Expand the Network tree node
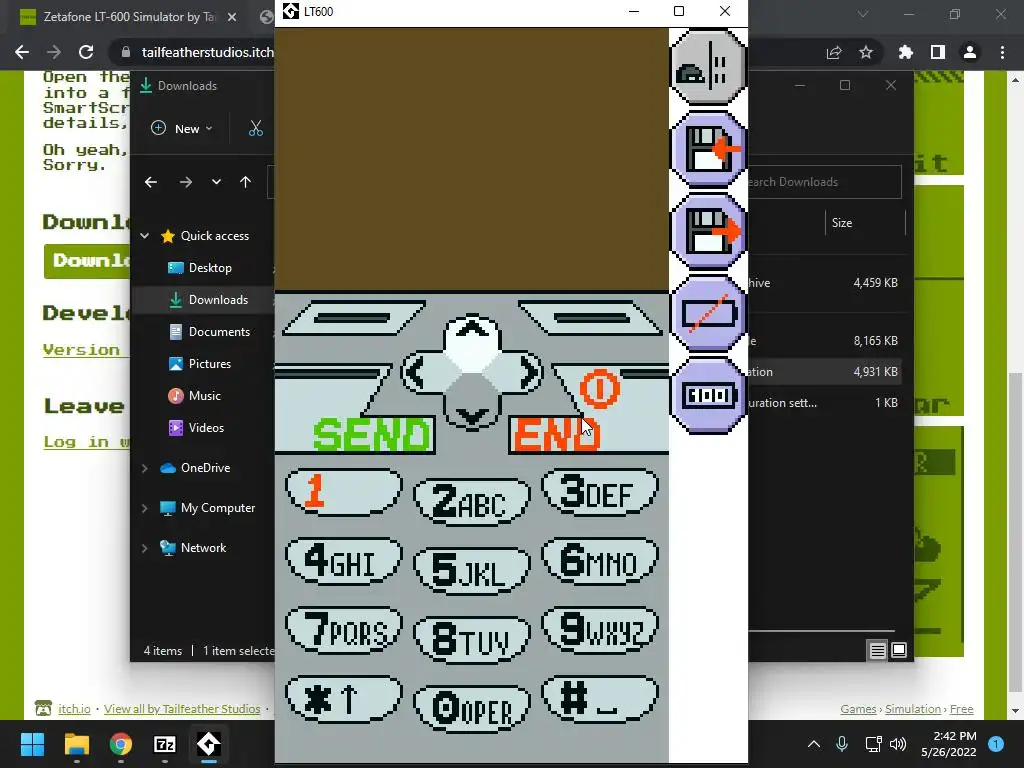Image resolution: width=1024 pixels, height=768 pixels. [x=145, y=548]
